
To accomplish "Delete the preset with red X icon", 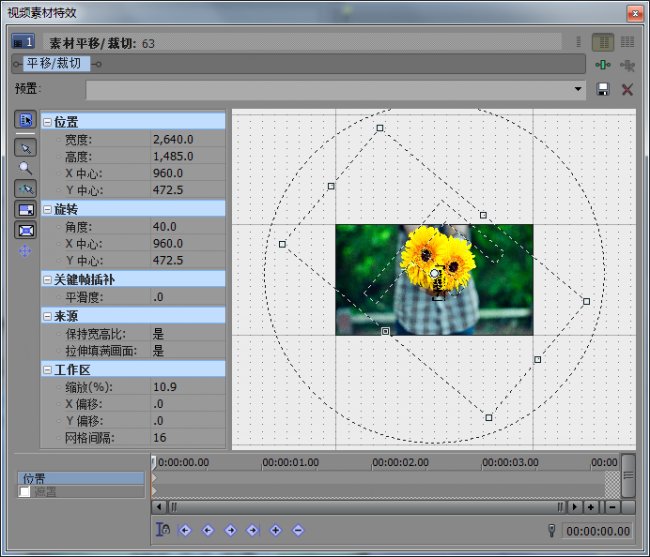I will [x=627, y=90].
